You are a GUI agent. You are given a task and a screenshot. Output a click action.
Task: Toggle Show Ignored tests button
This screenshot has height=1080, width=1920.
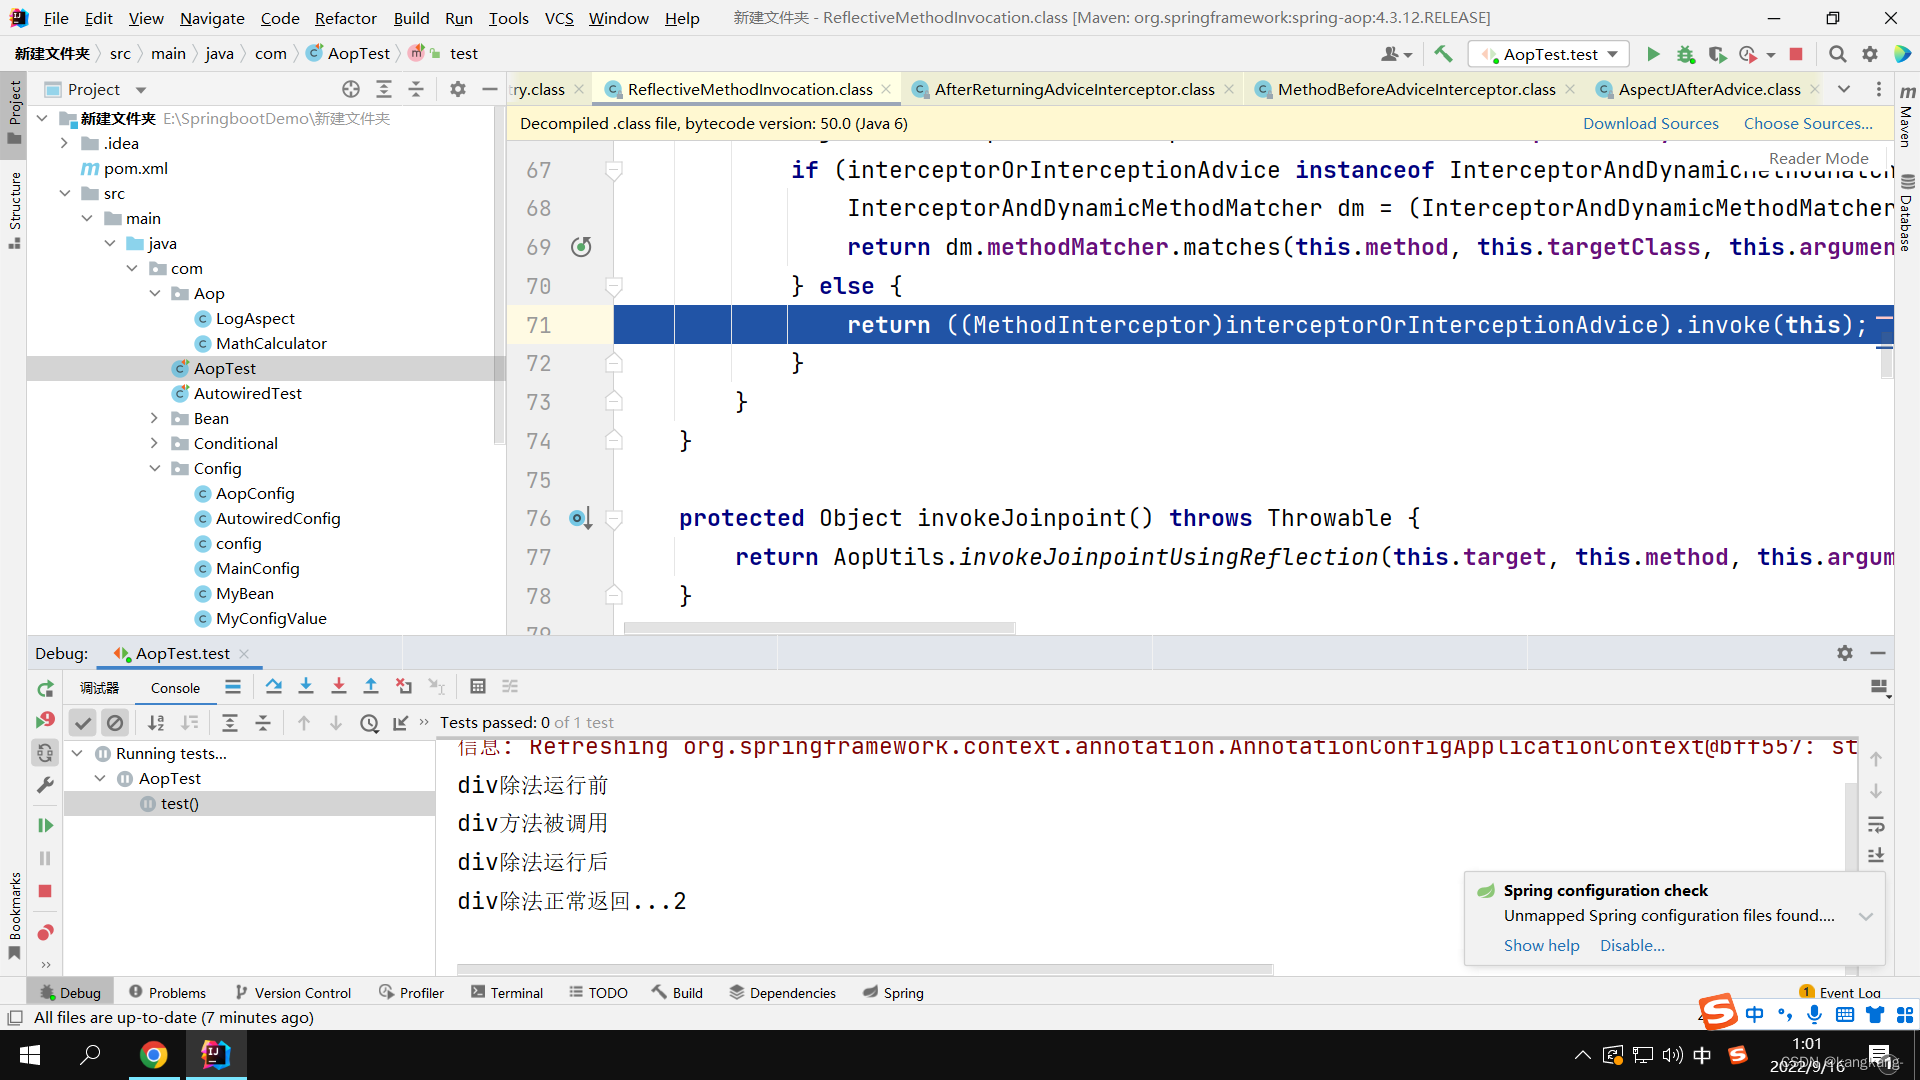click(115, 722)
